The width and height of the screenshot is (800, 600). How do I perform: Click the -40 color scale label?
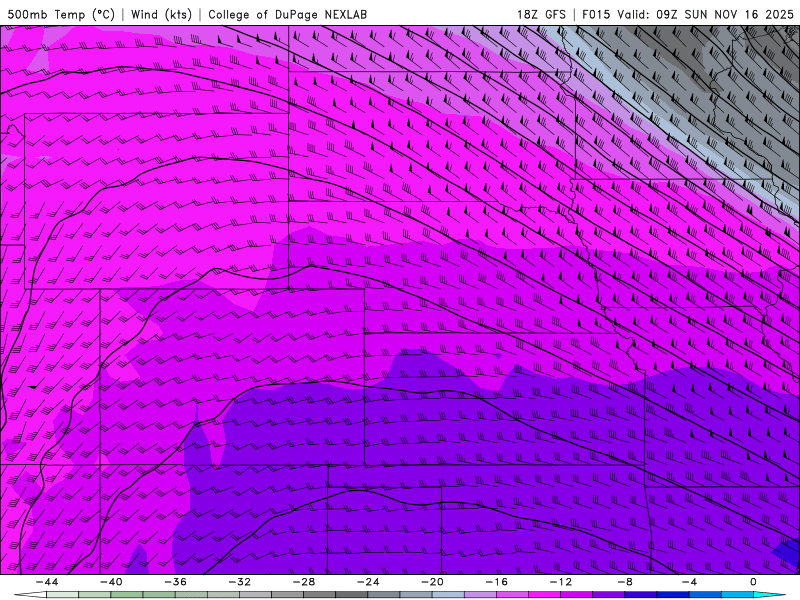(111, 582)
